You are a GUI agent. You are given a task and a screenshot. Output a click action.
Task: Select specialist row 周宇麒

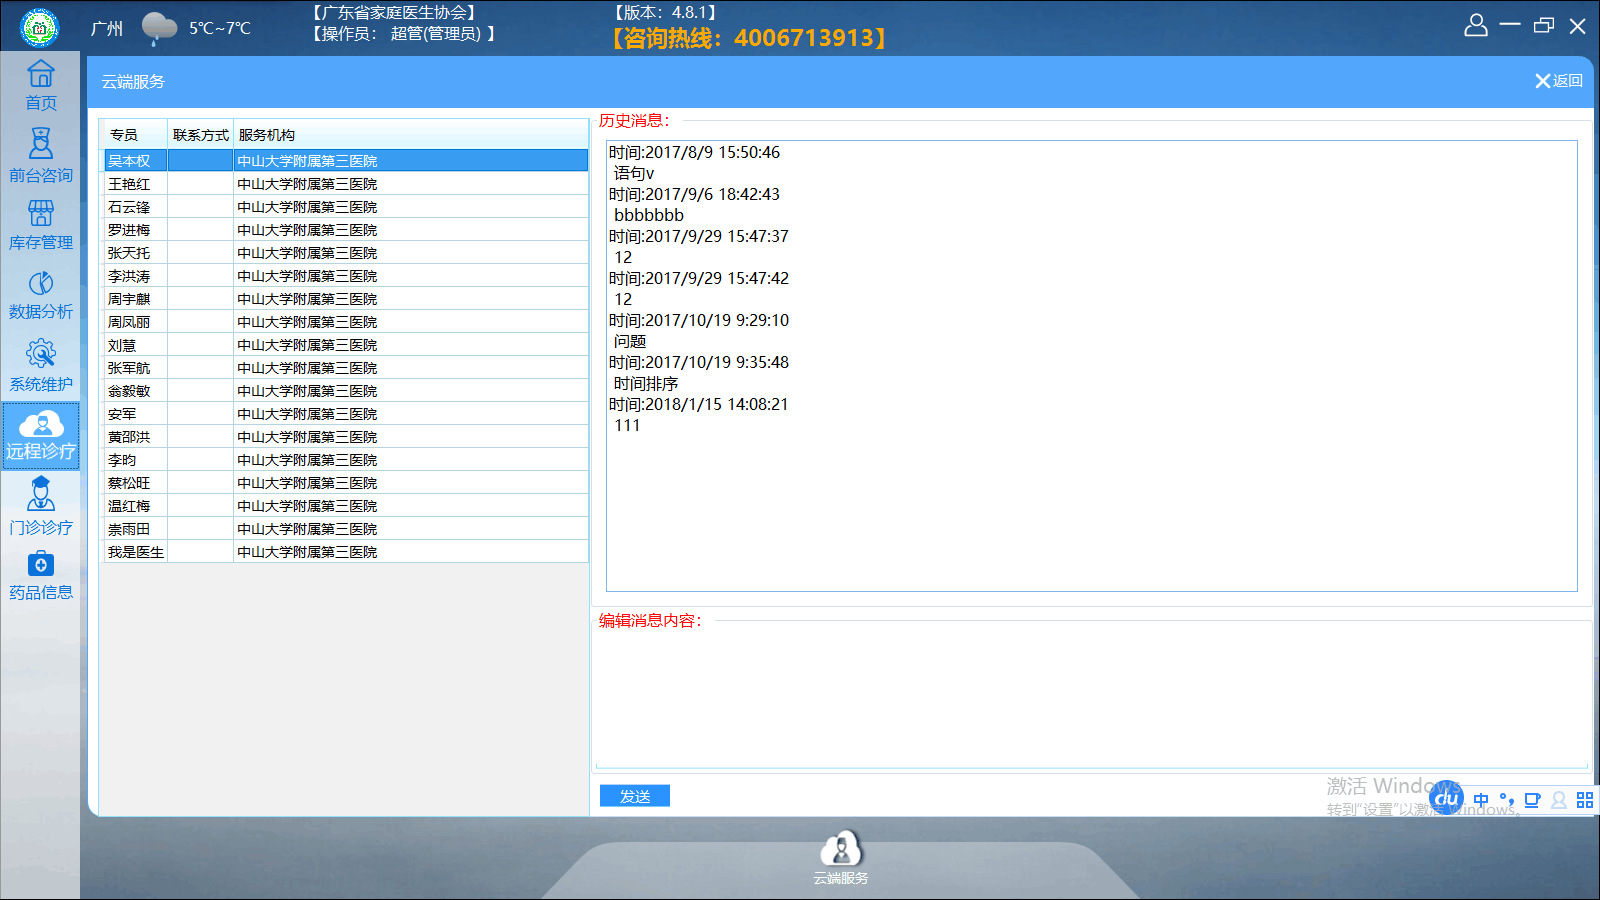click(346, 299)
